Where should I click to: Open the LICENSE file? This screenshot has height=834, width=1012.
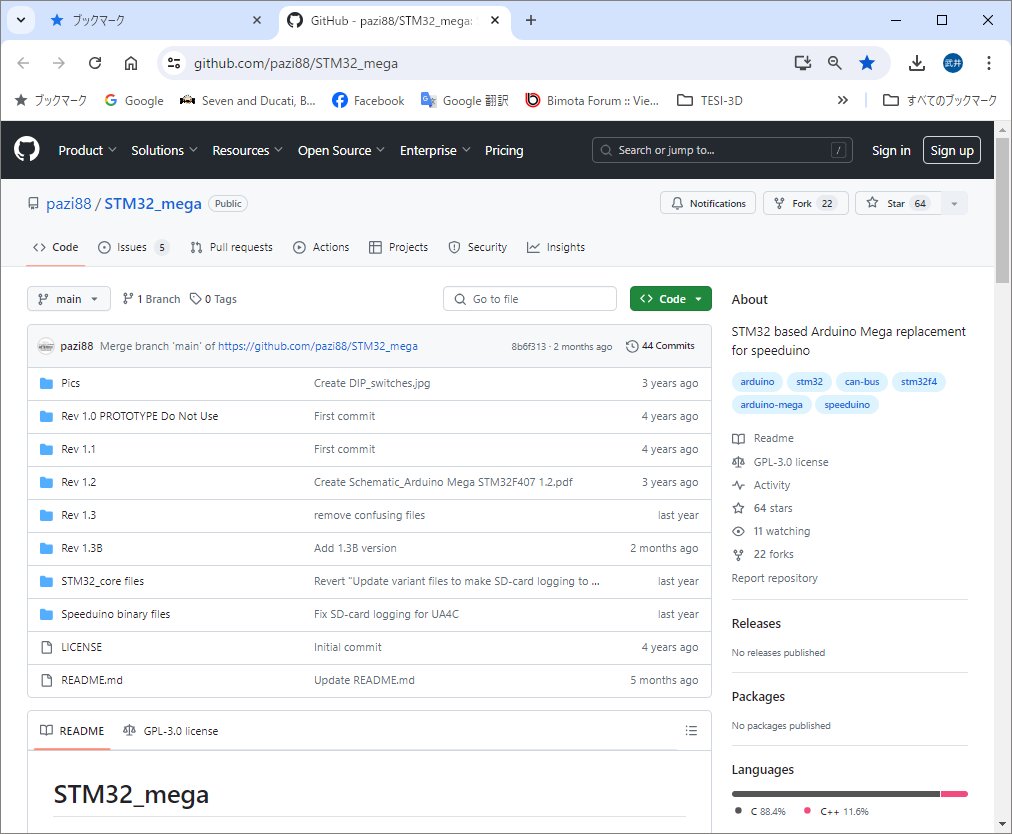pyautogui.click(x=81, y=647)
